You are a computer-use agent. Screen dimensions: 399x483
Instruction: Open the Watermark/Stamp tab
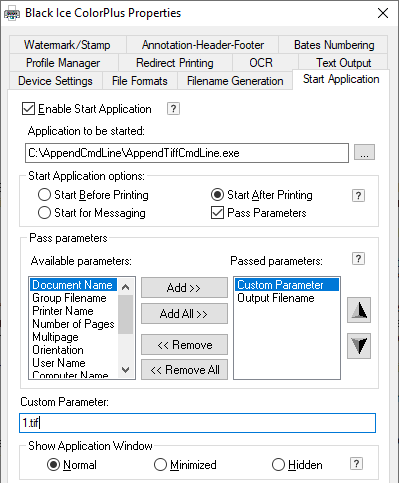pos(67,45)
